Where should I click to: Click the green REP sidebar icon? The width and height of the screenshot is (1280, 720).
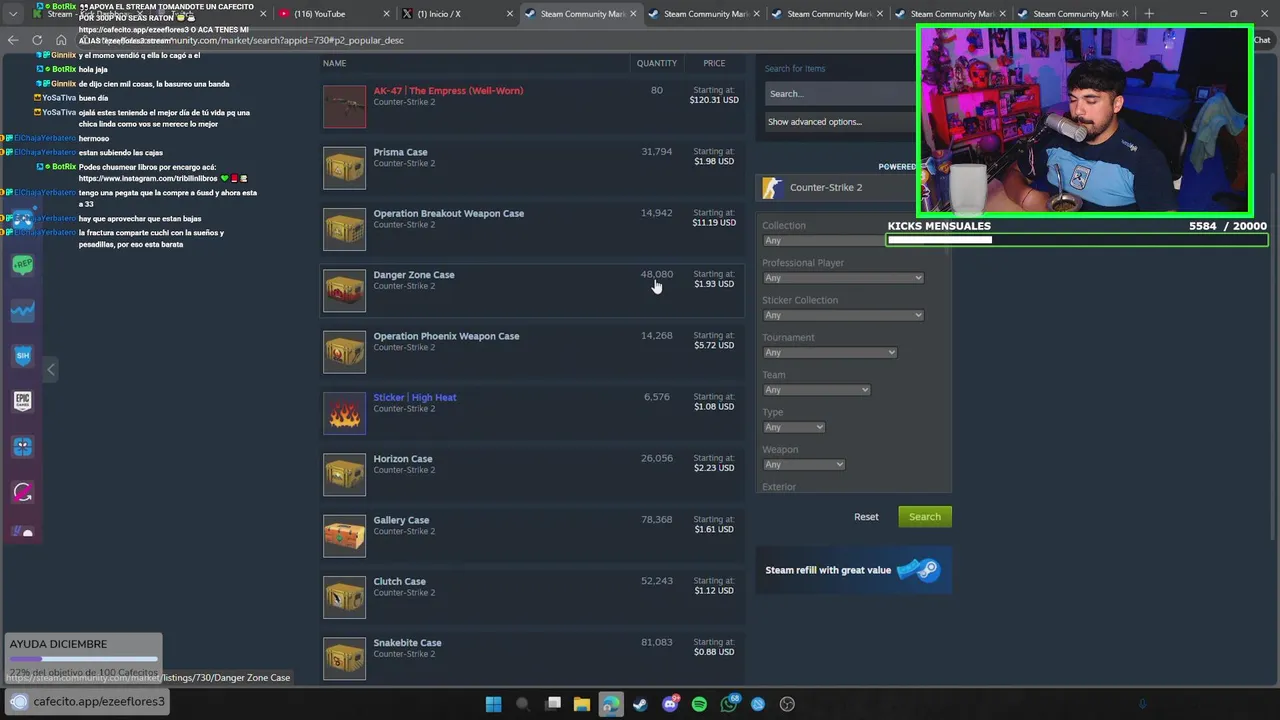(x=23, y=265)
